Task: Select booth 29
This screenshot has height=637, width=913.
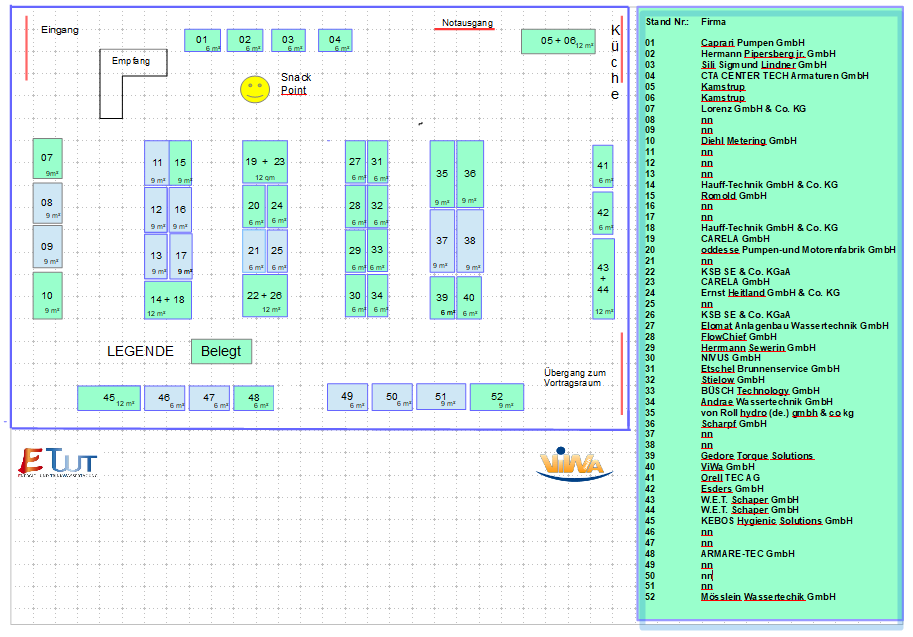Action: (355, 251)
